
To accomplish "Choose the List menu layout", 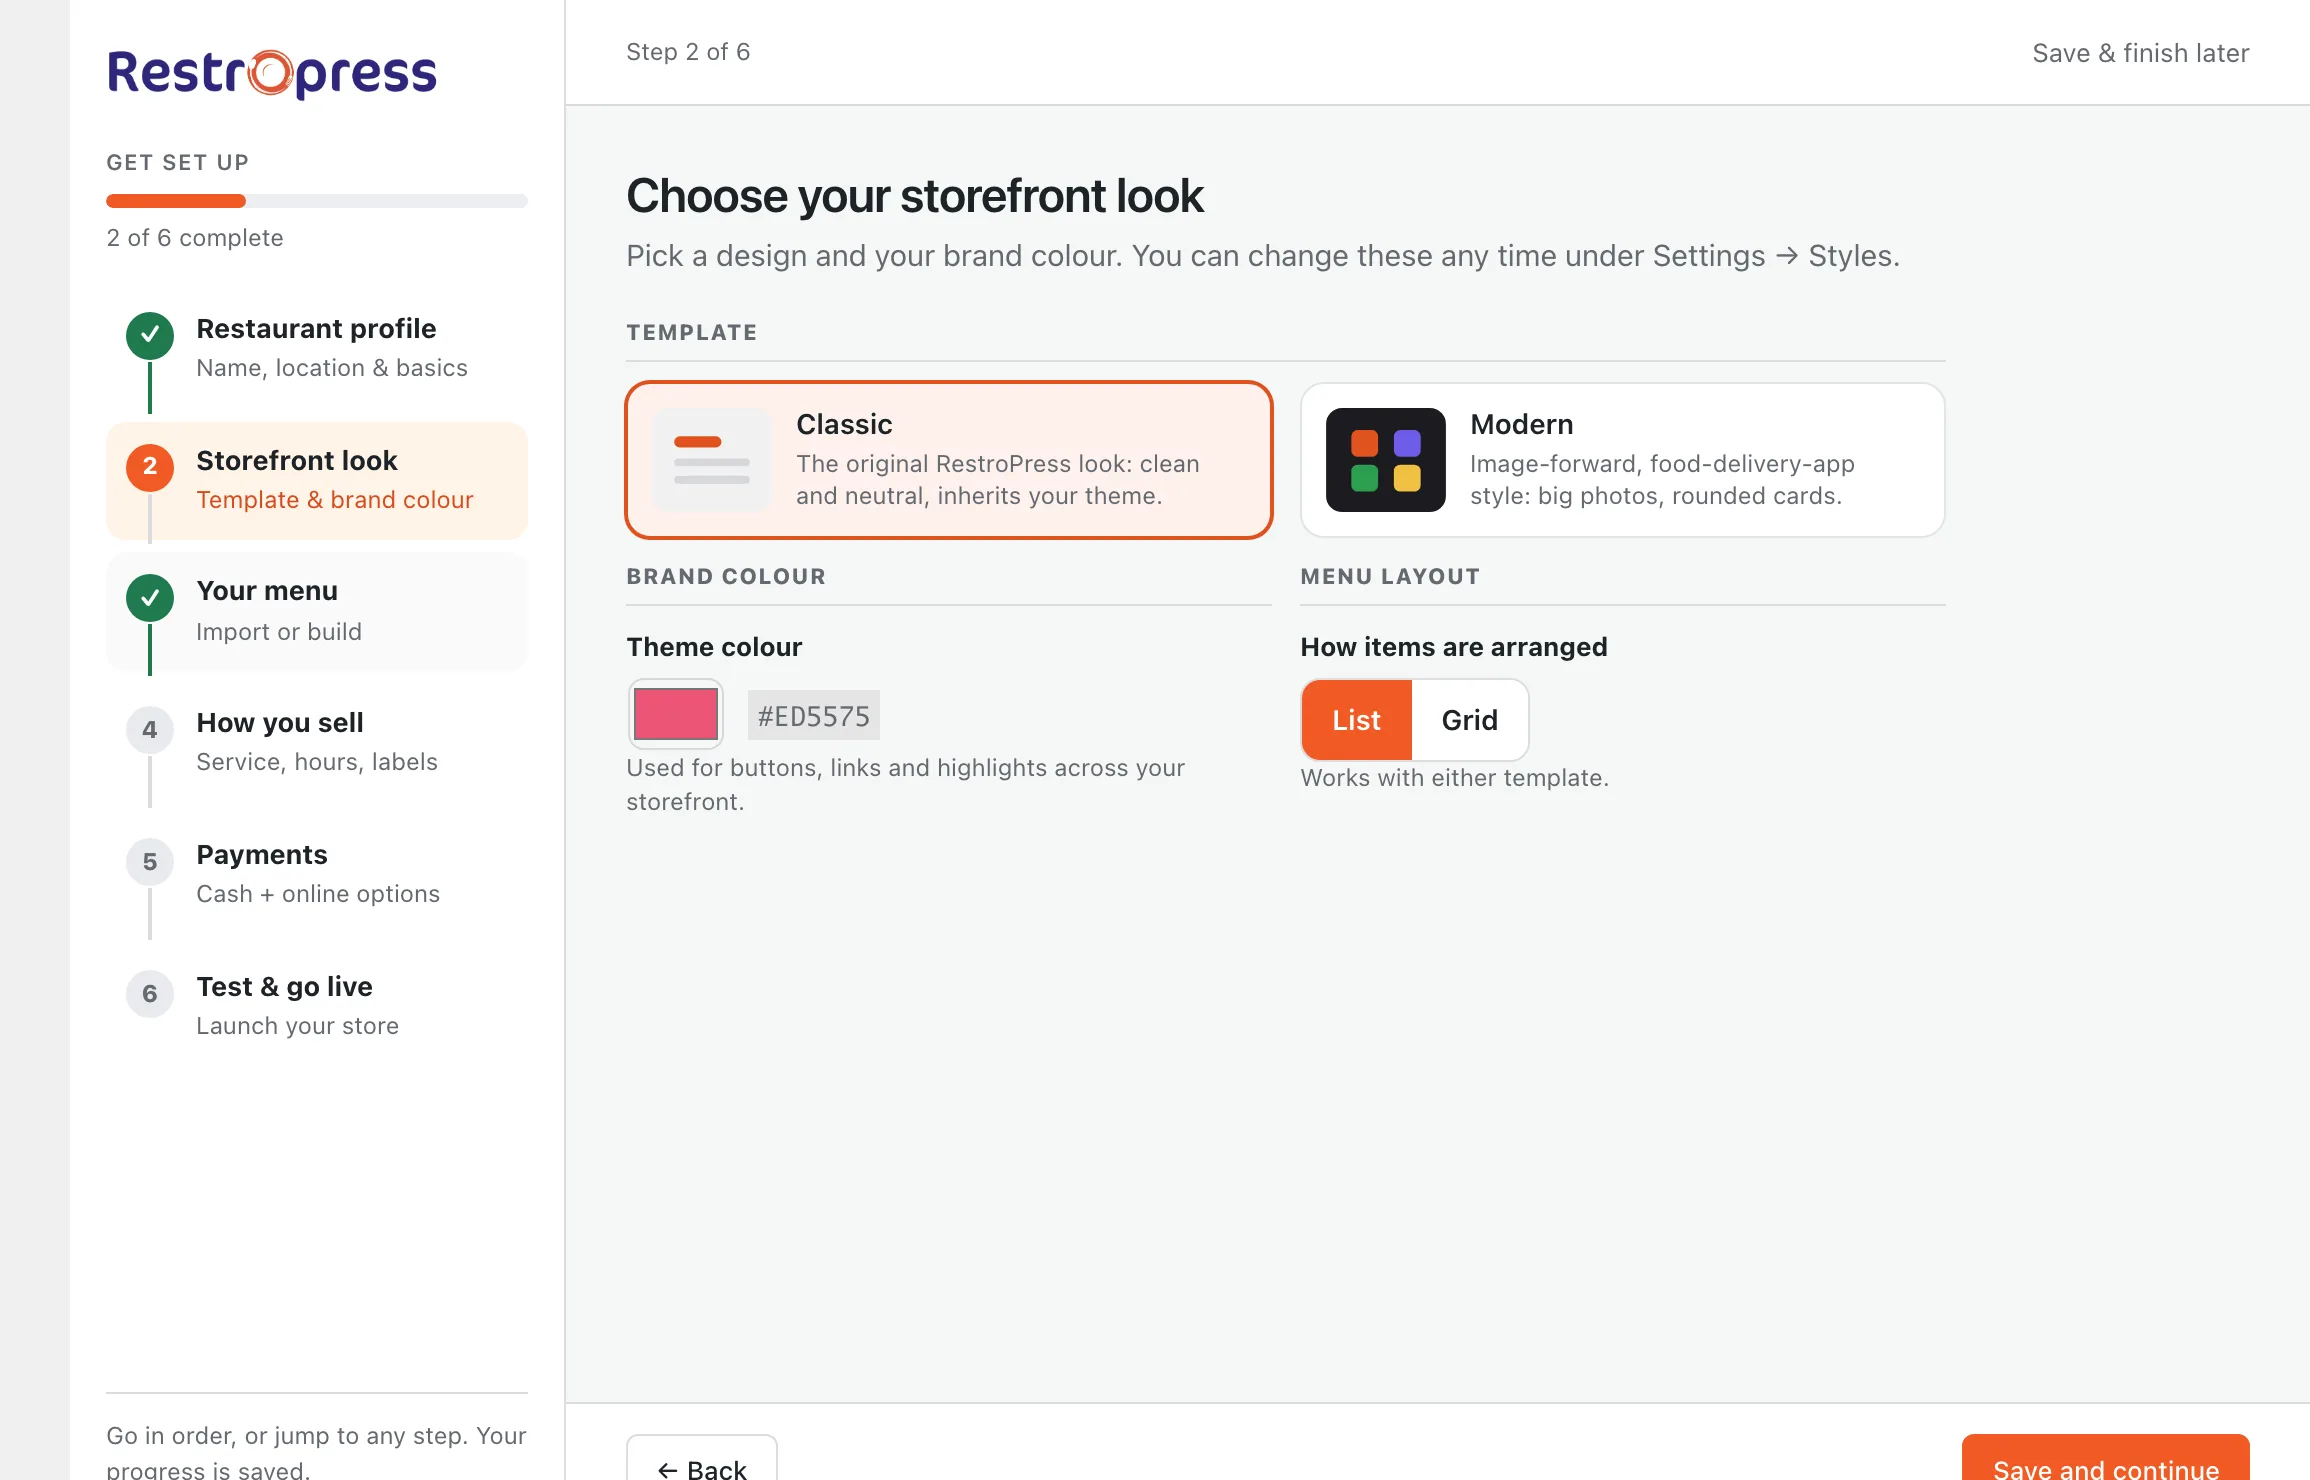I will [x=1357, y=720].
